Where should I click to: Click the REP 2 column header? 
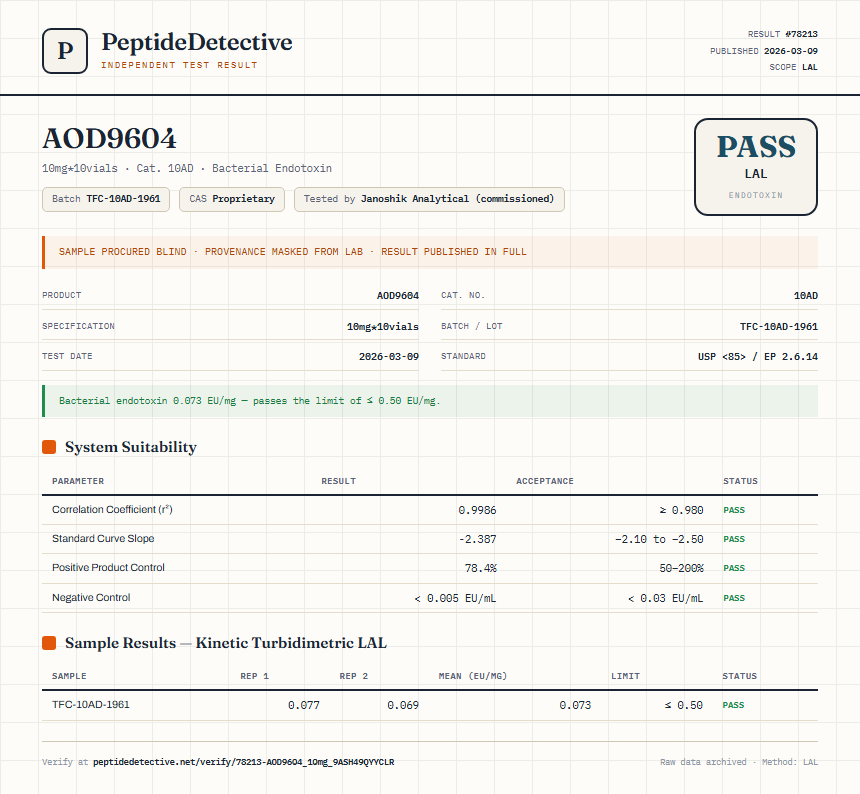coord(354,676)
